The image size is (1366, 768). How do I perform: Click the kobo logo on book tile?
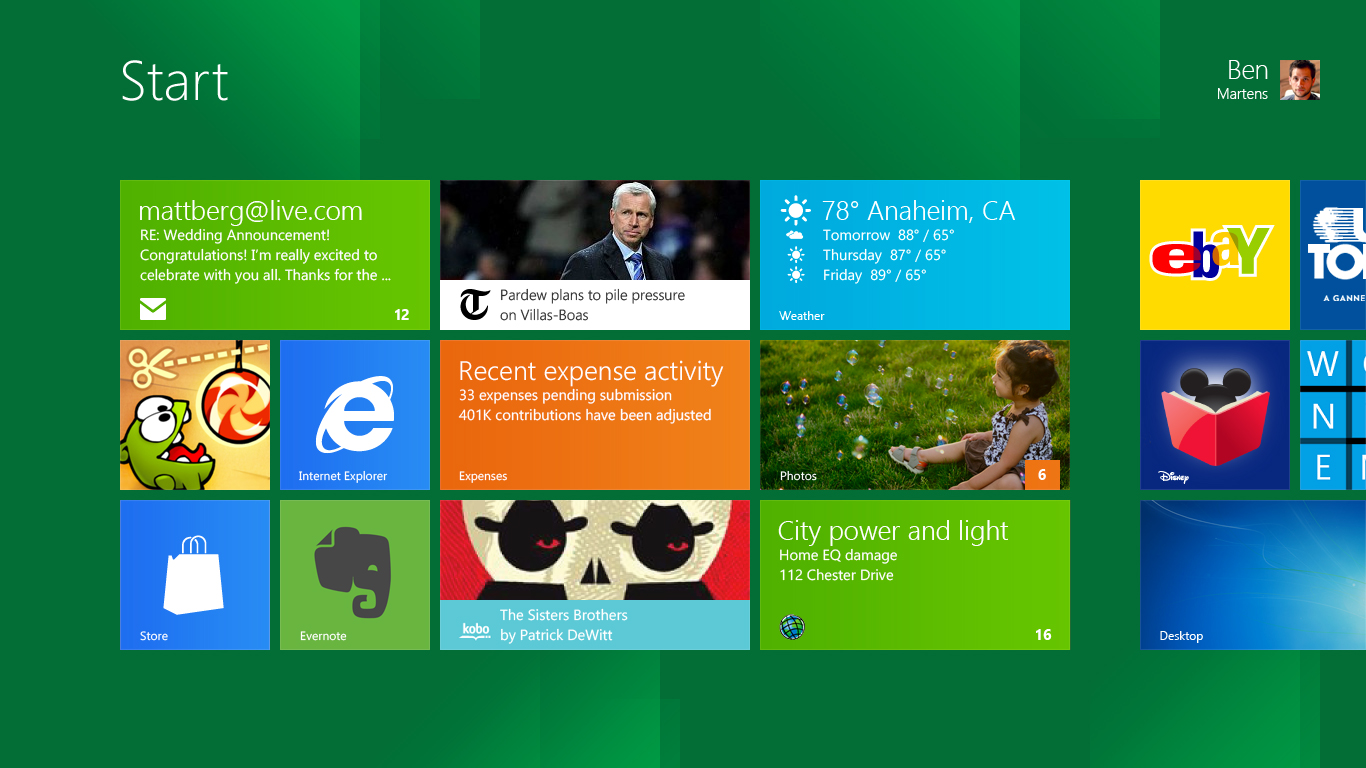click(x=475, y=630)
